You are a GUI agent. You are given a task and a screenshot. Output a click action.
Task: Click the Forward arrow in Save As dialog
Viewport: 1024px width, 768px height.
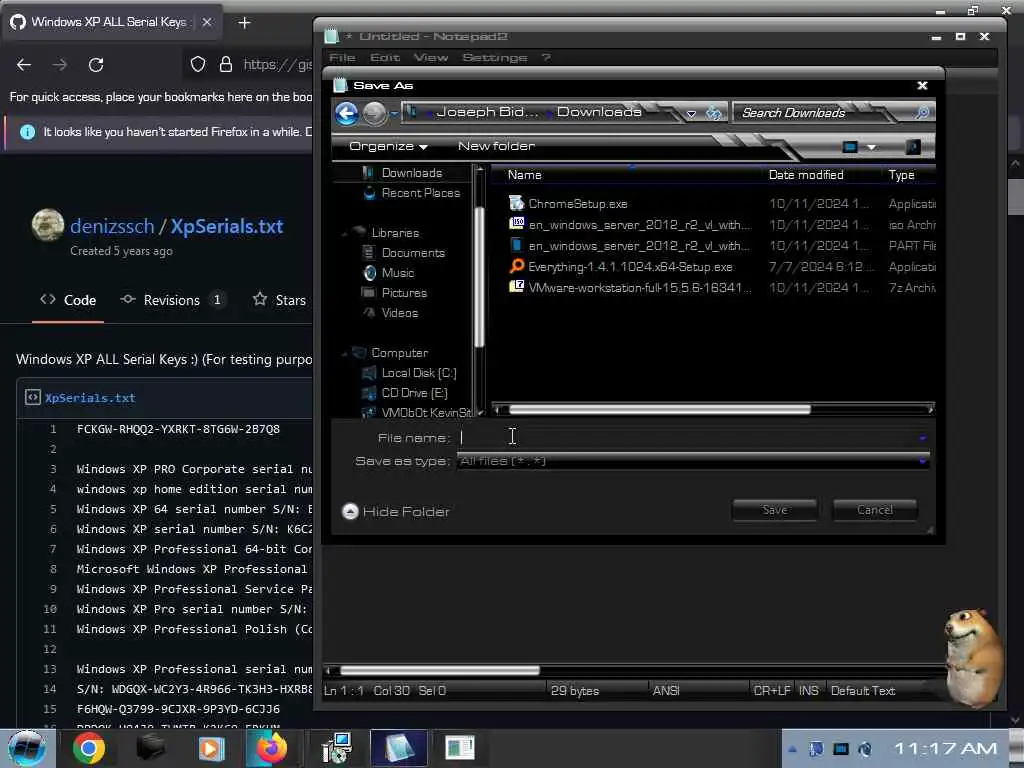(x=374, y=113)
